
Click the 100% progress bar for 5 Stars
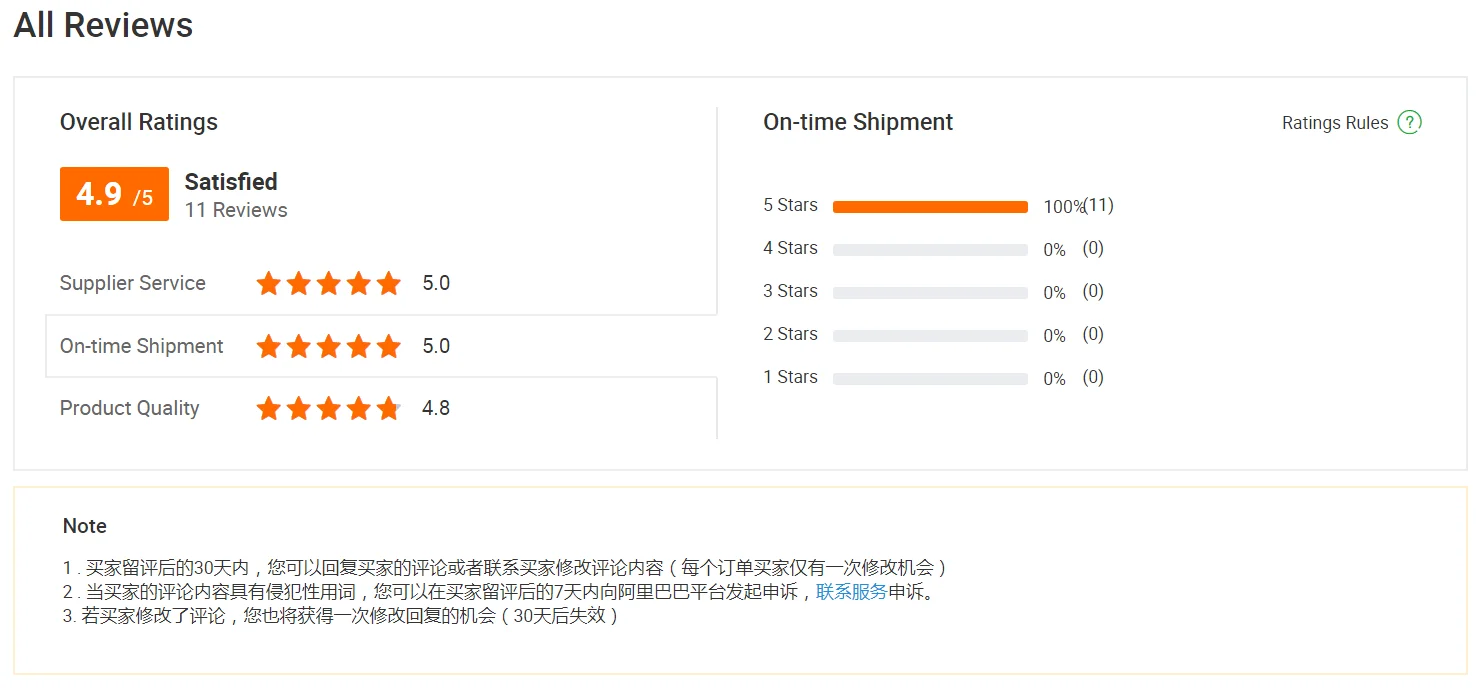tap(929, 205)
